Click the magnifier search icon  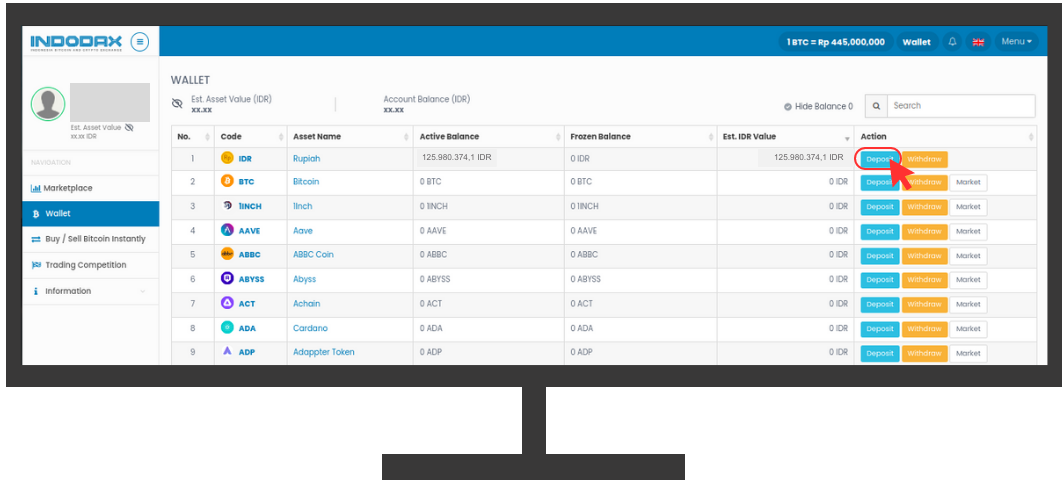click(x=876, y=106)
